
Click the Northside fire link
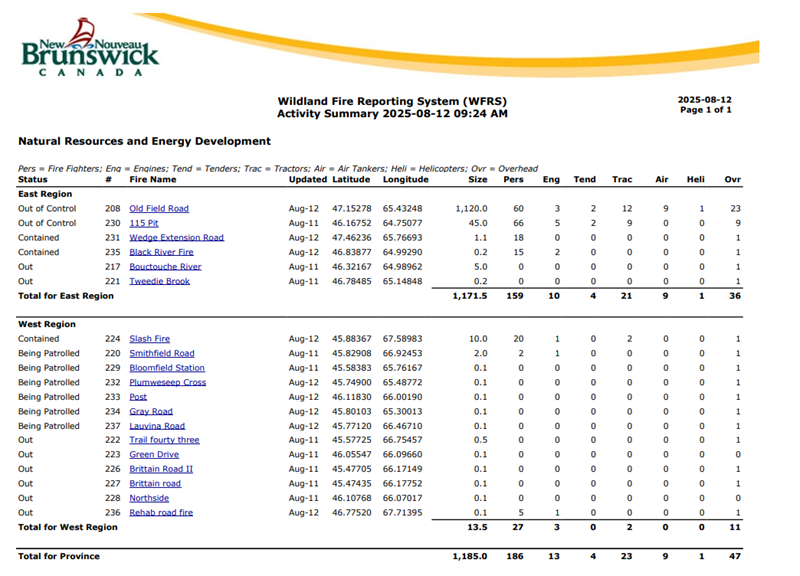pos(149,498)
